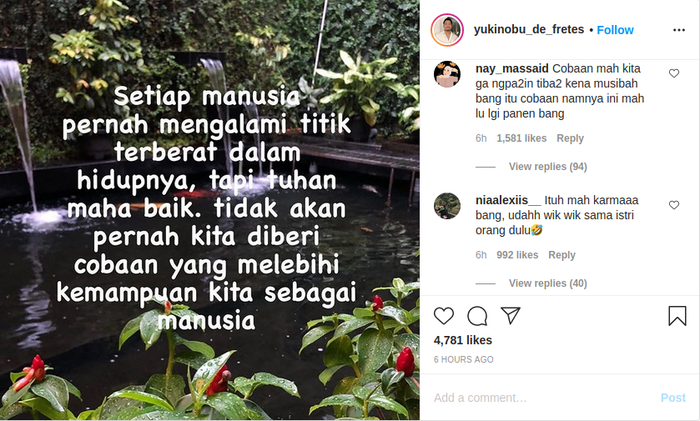Image resolution: width=700 pixels, height=421 pixels.
Task: Open the yukinobu_de_fretes username link
Action: tap(529, 29)
